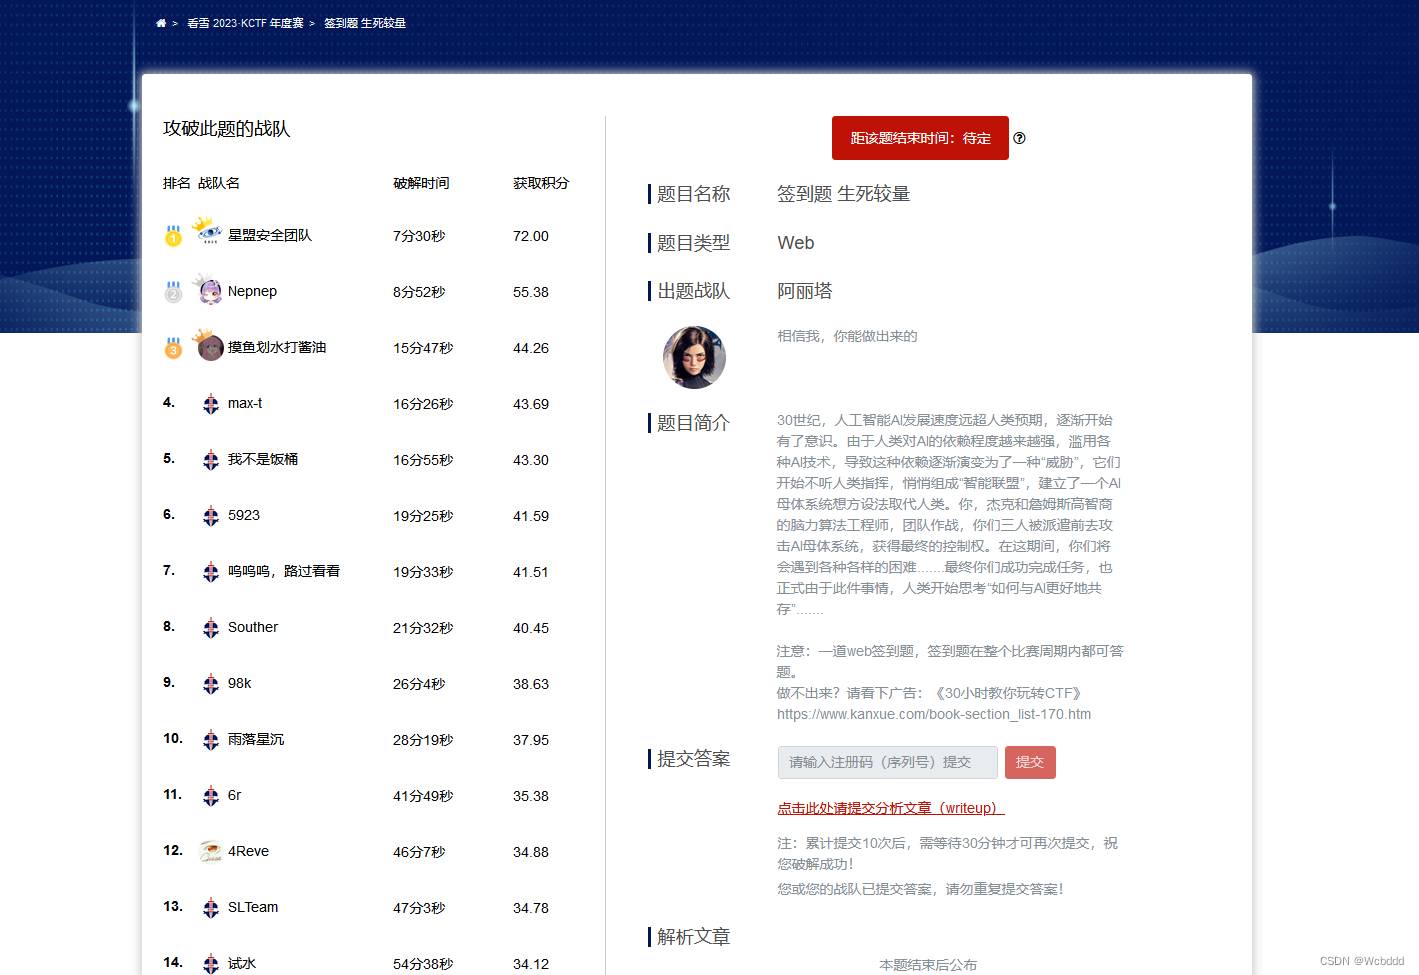Click 雨落星沉 team default avatar

click(210, 740)
